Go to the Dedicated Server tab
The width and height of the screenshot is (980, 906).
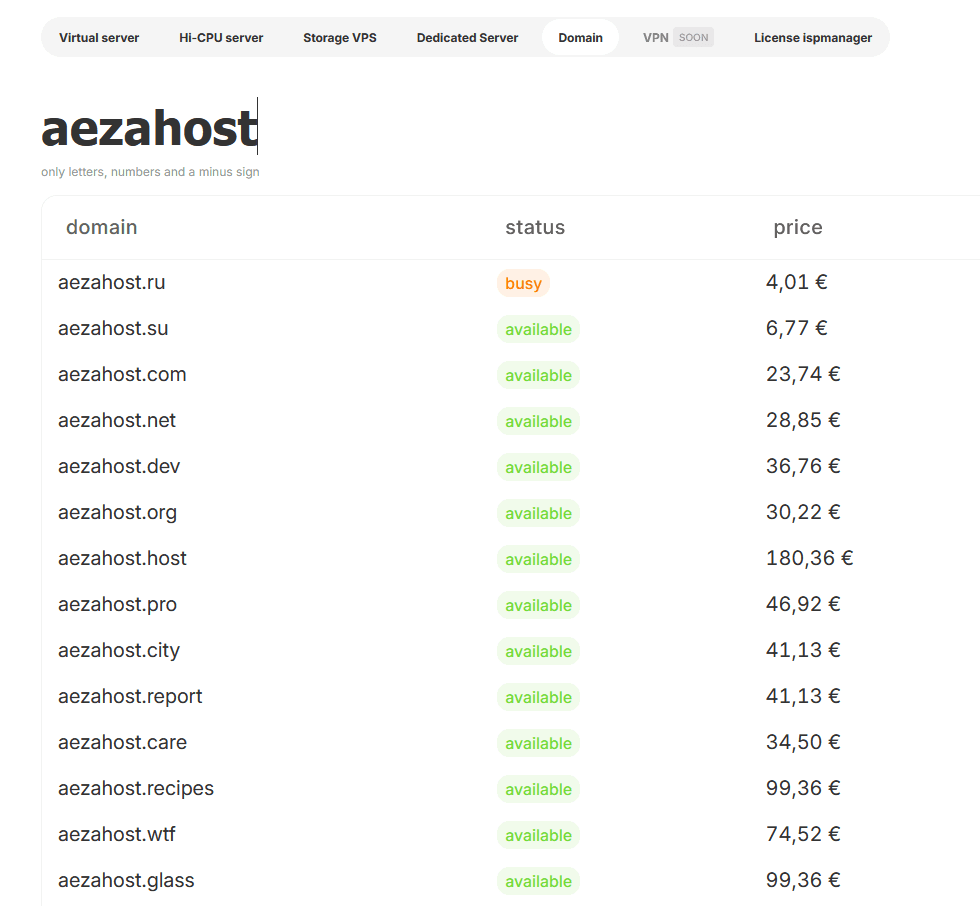[x=467, y=38]
